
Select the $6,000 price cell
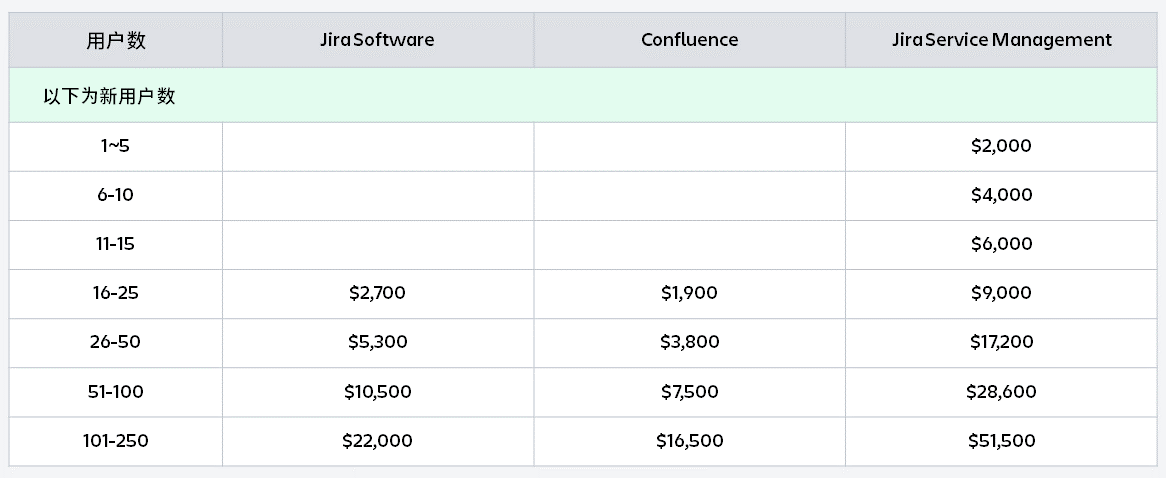[x=1002, y=245]
